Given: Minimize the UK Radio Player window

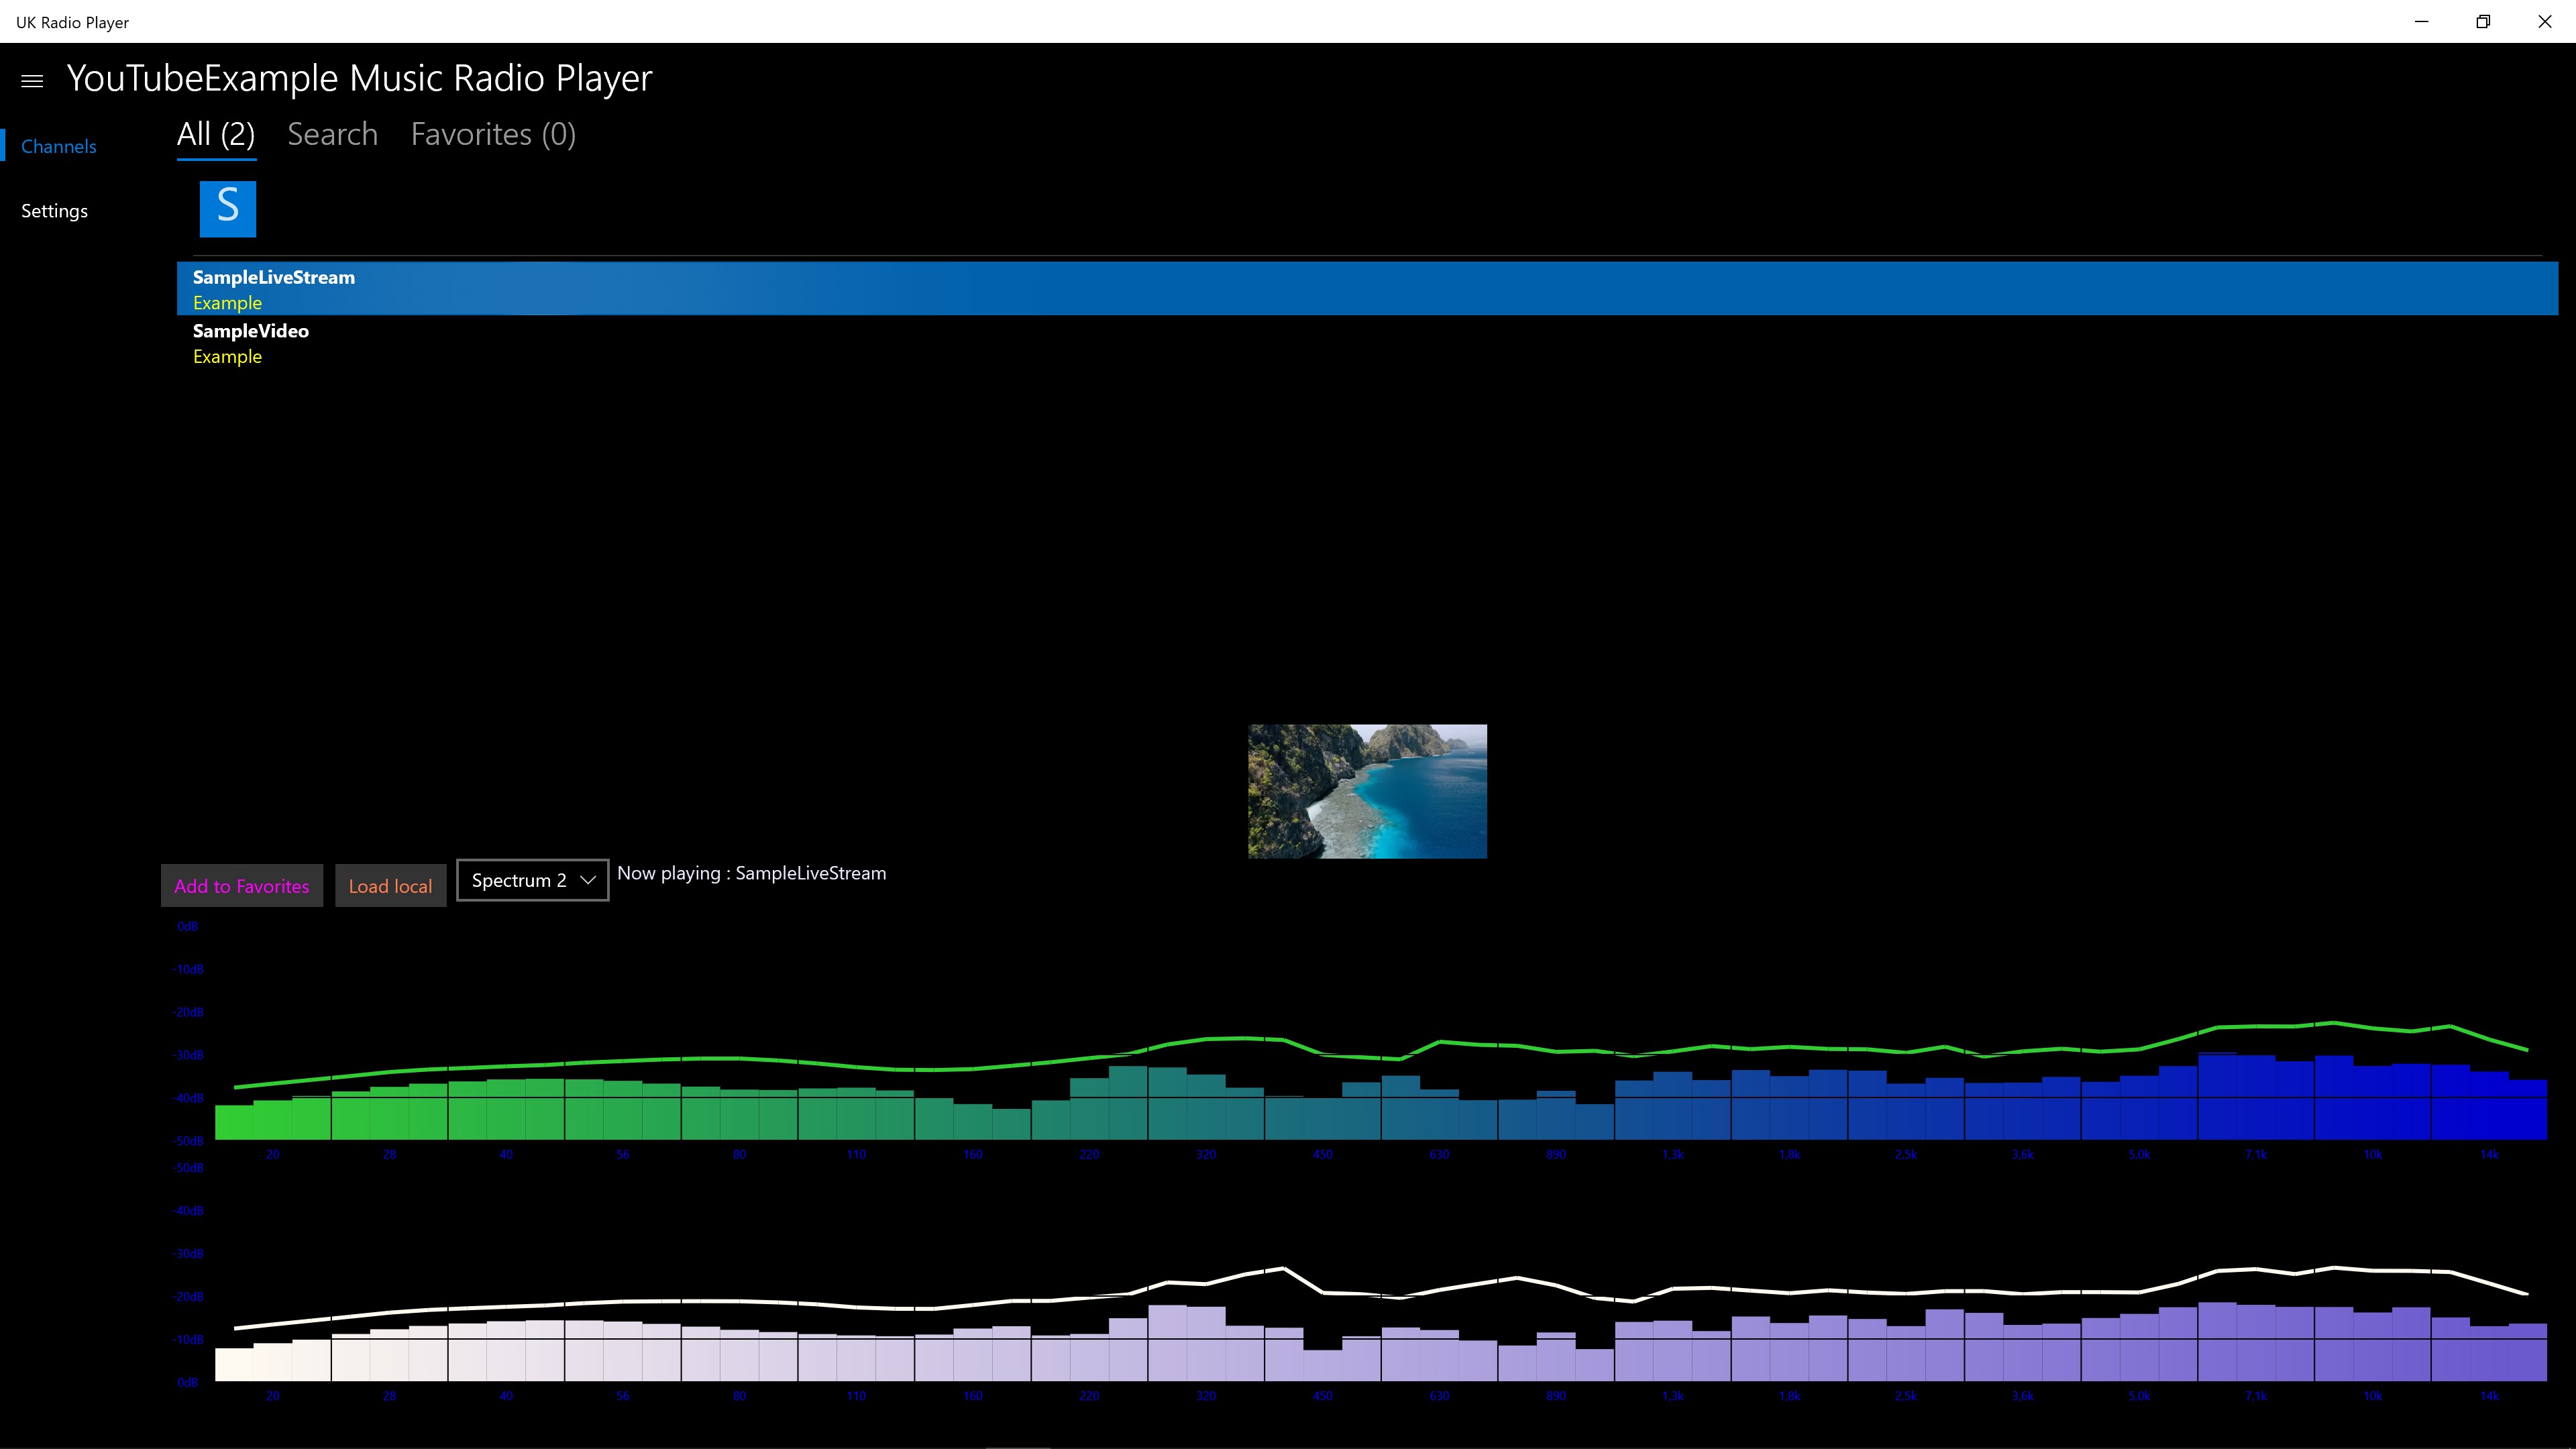Looking at the screenshot, I should 2421,22.
